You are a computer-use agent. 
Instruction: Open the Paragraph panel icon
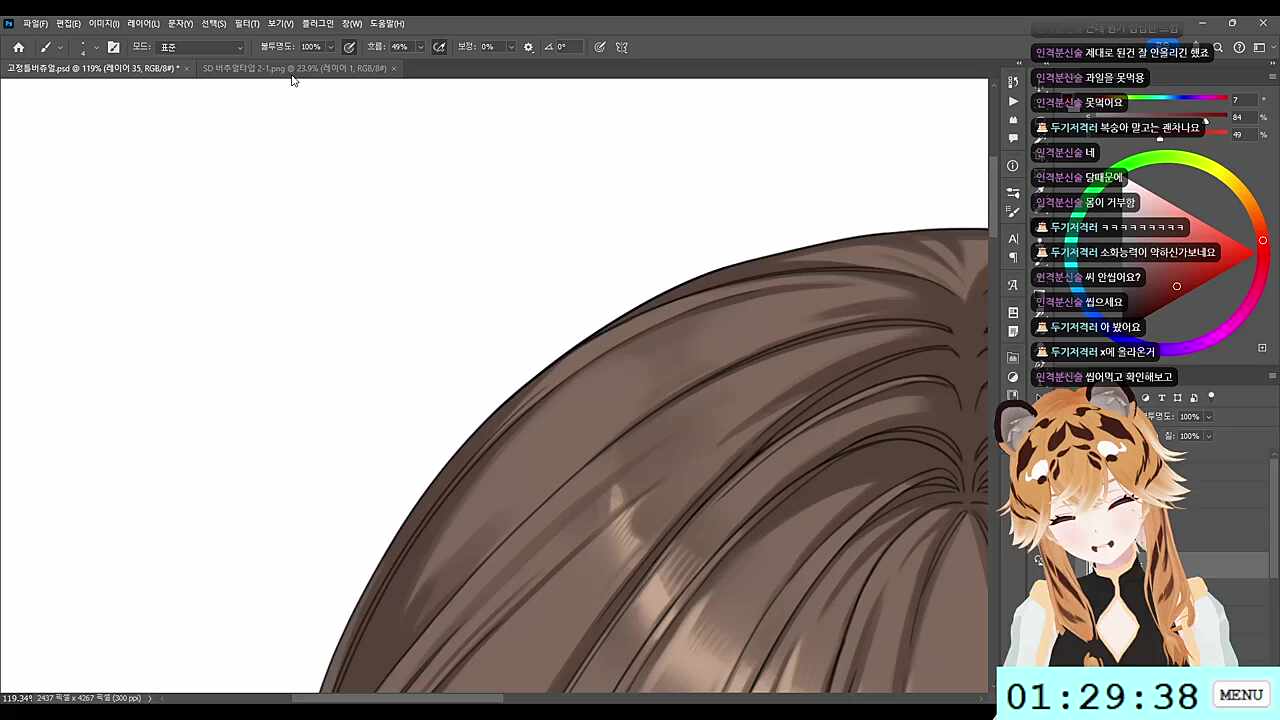(1013, 258)
